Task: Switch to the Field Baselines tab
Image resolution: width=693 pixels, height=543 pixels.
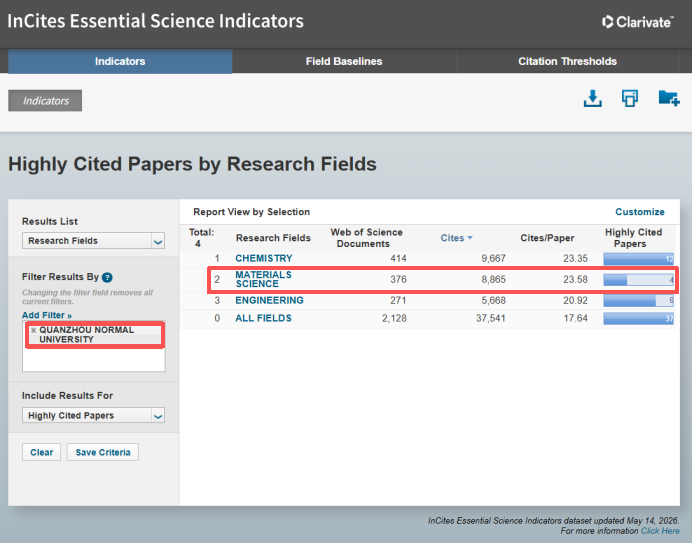Action: [344, 61]
